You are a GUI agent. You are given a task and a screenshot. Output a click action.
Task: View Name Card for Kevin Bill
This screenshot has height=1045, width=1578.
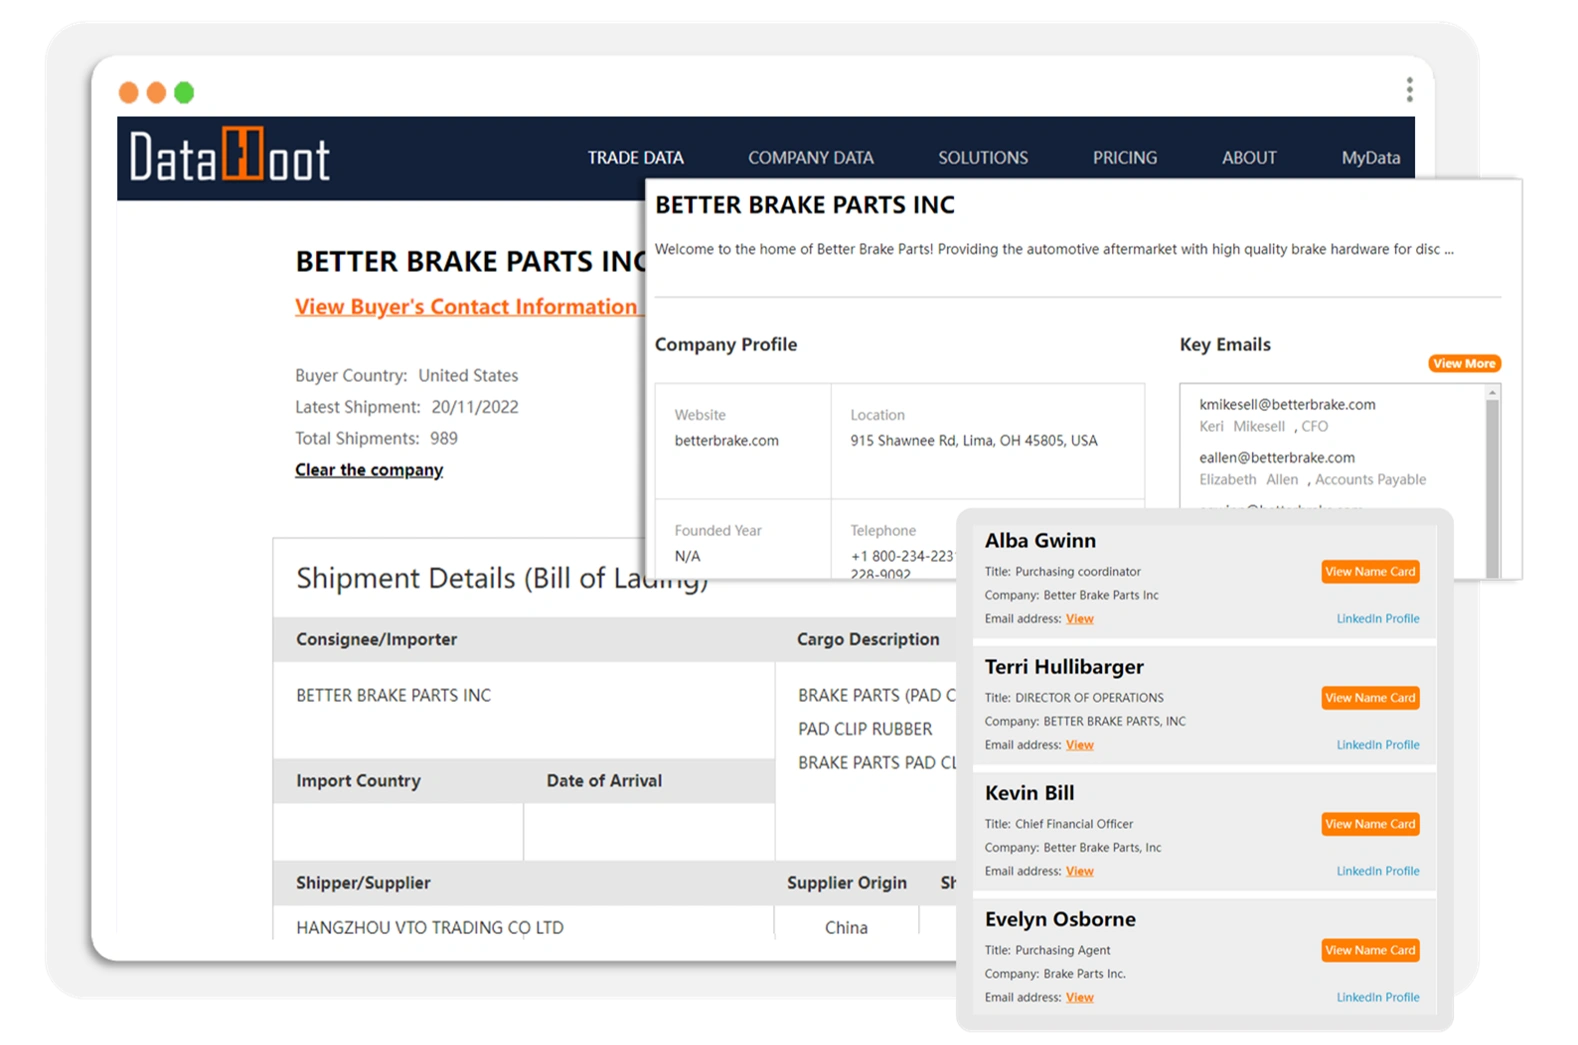click(x=1370, y=824)
